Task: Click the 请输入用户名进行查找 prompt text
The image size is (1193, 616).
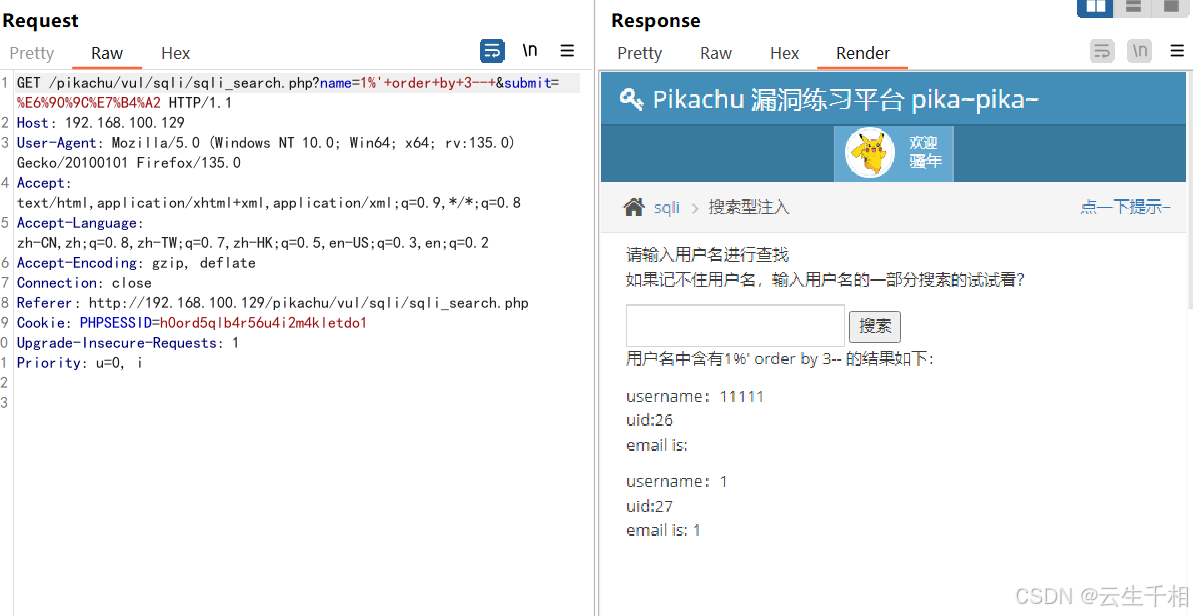Action: (x=708, y=255)
